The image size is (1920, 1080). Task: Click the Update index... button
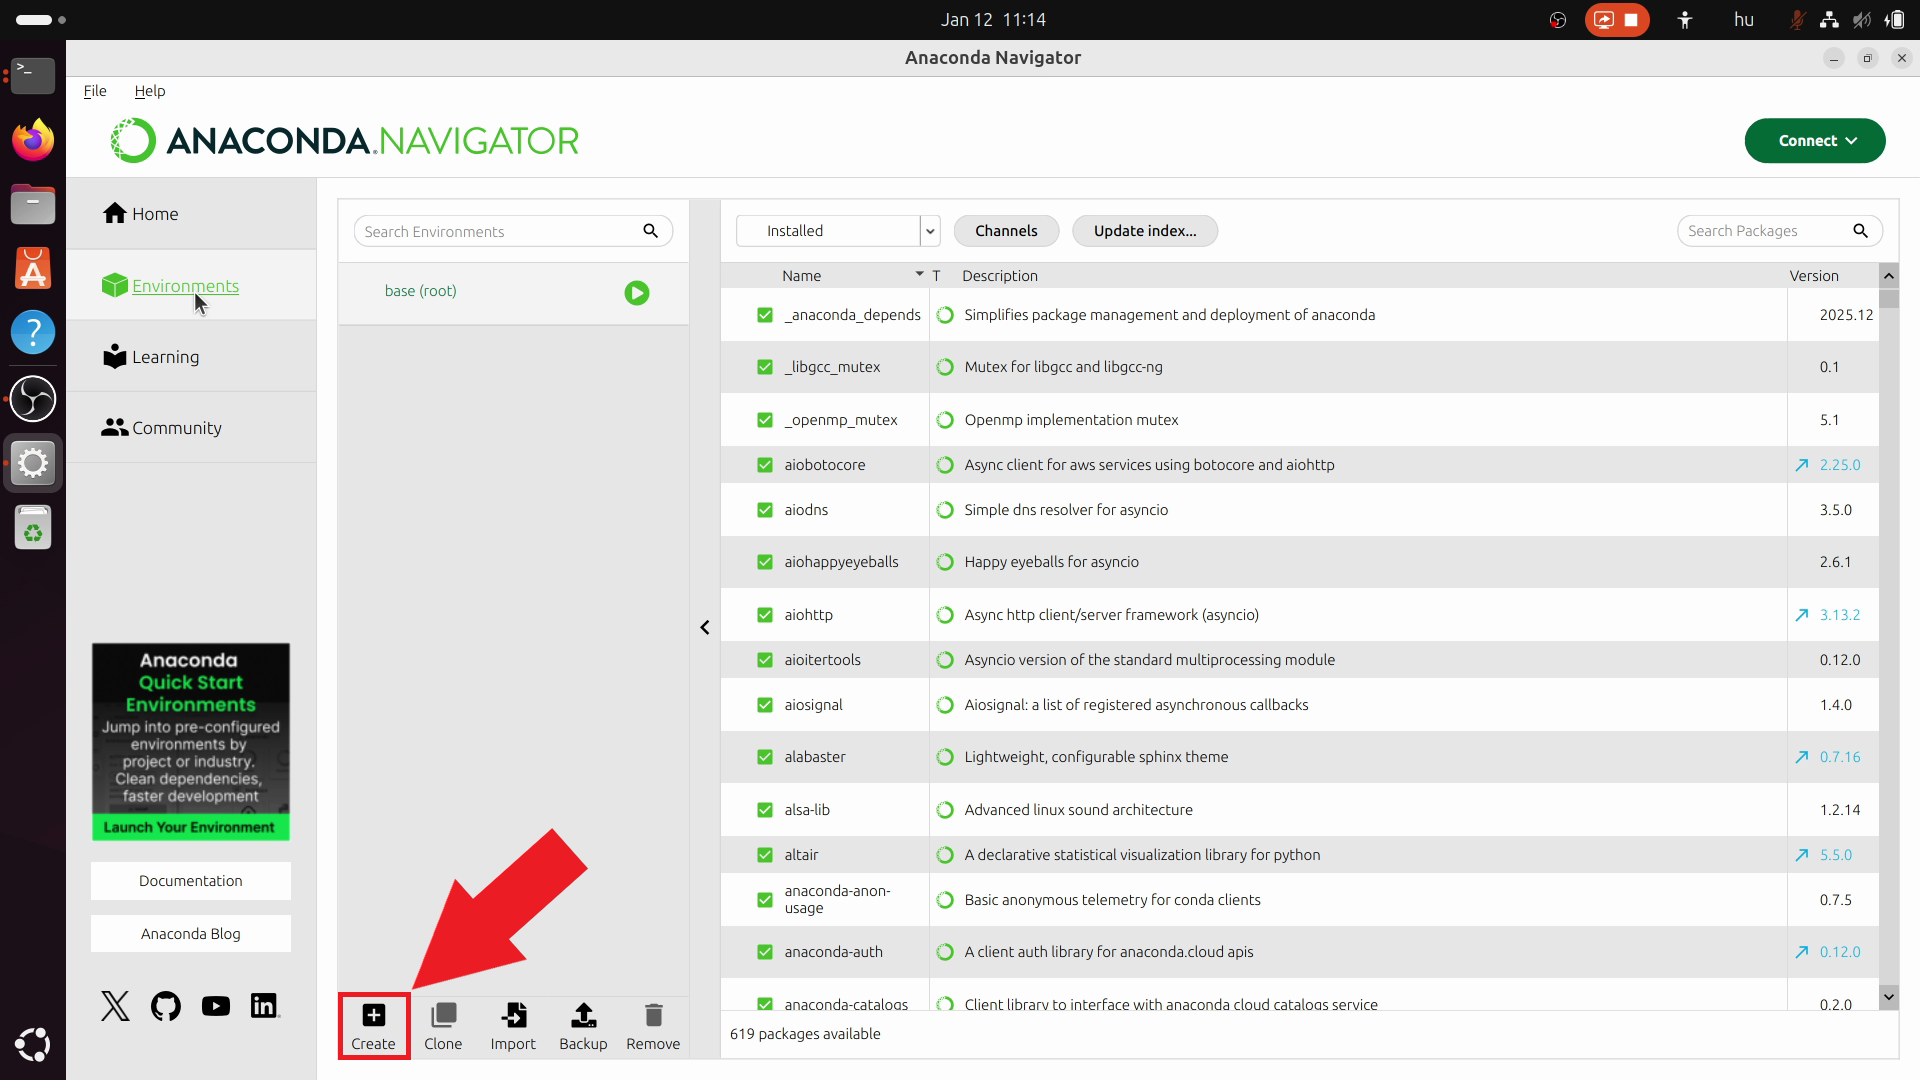tap(1144, 231)
